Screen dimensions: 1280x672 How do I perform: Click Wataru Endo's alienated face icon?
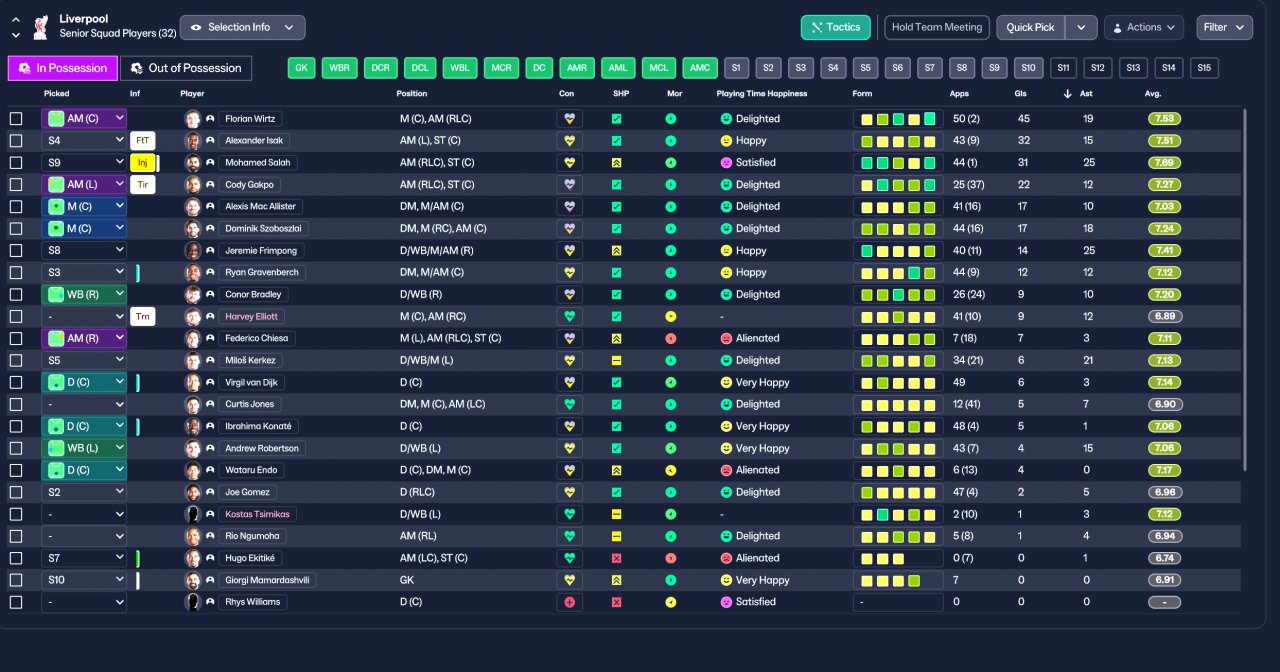(726, 470)
